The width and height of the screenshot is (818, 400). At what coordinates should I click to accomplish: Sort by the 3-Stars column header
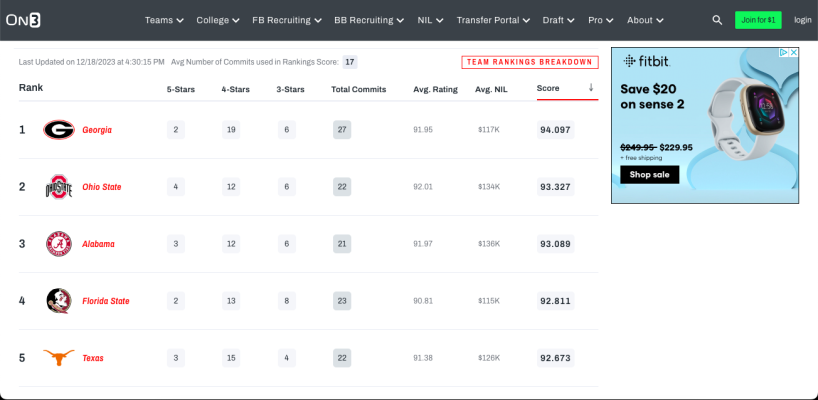pyautogui.click(x=291, y=89)
